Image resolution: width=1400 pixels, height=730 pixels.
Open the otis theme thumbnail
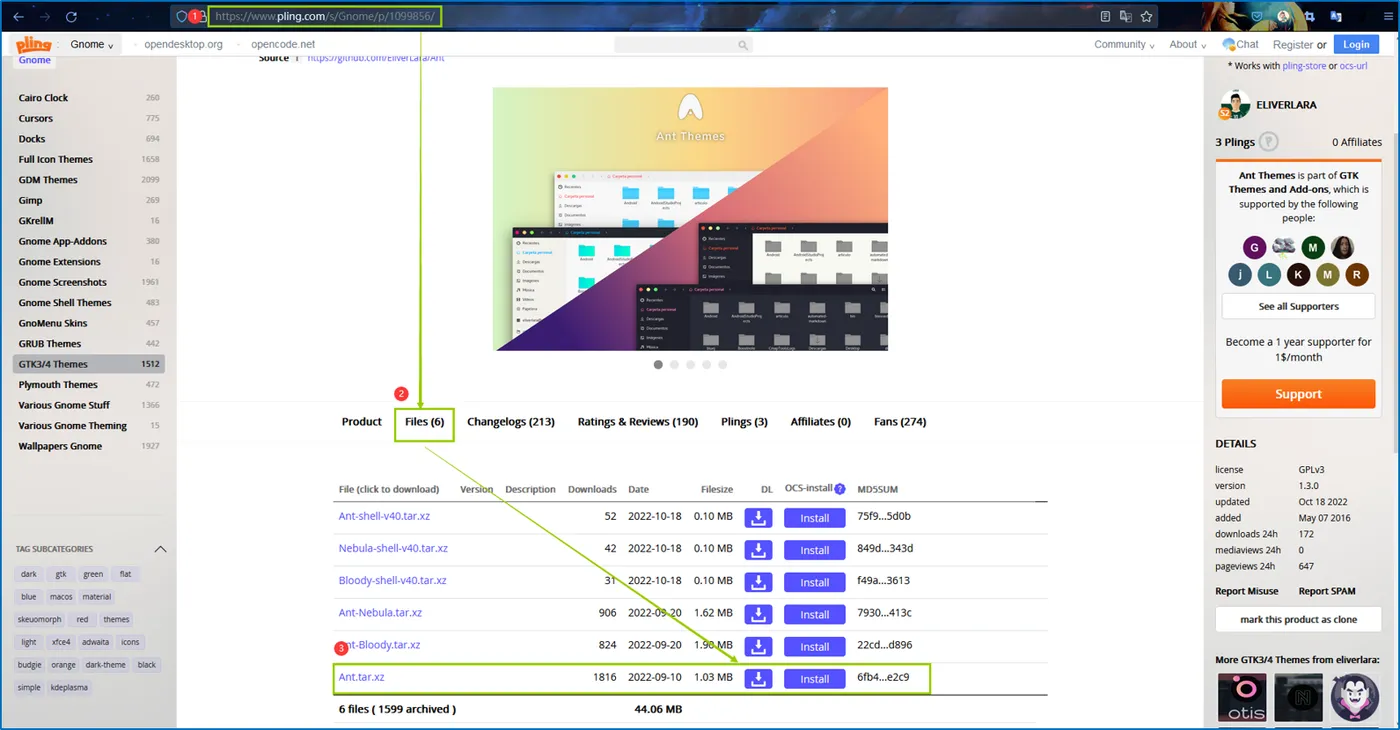click(1242, 698)
